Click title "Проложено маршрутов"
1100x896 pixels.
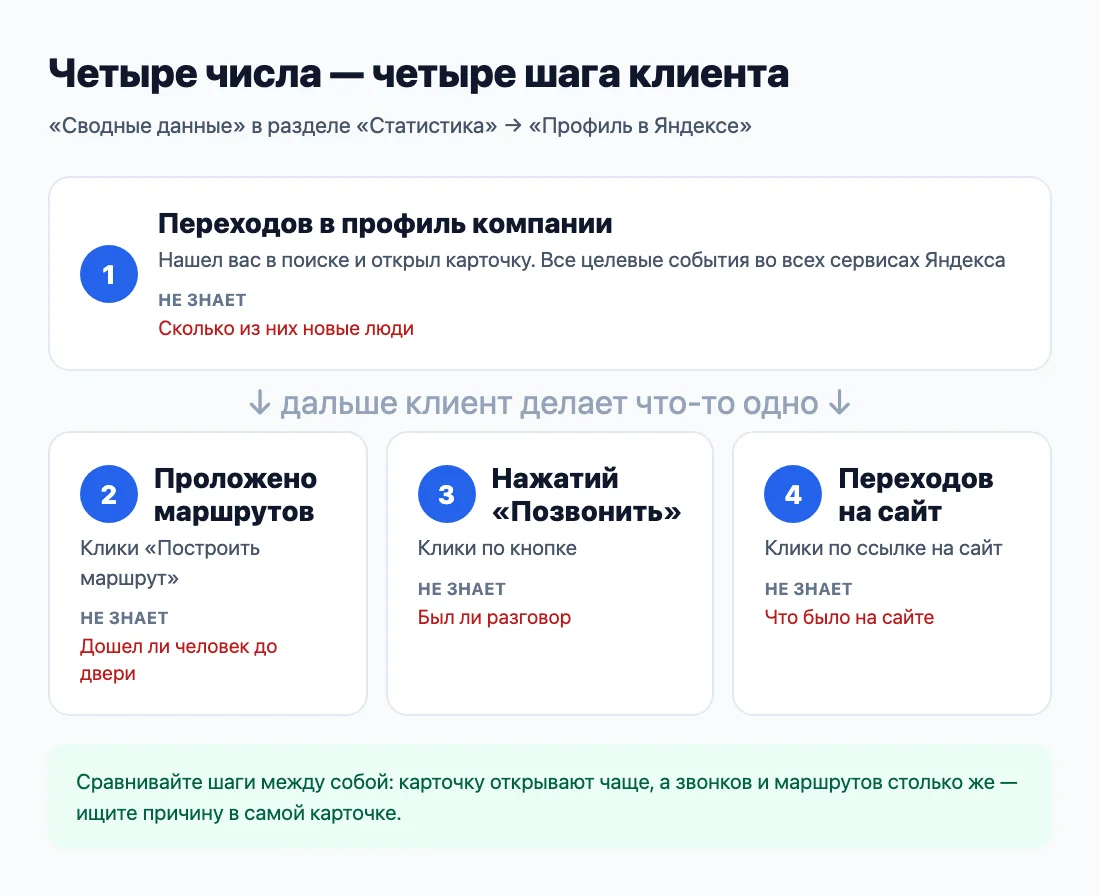click(x=236, y=495)
